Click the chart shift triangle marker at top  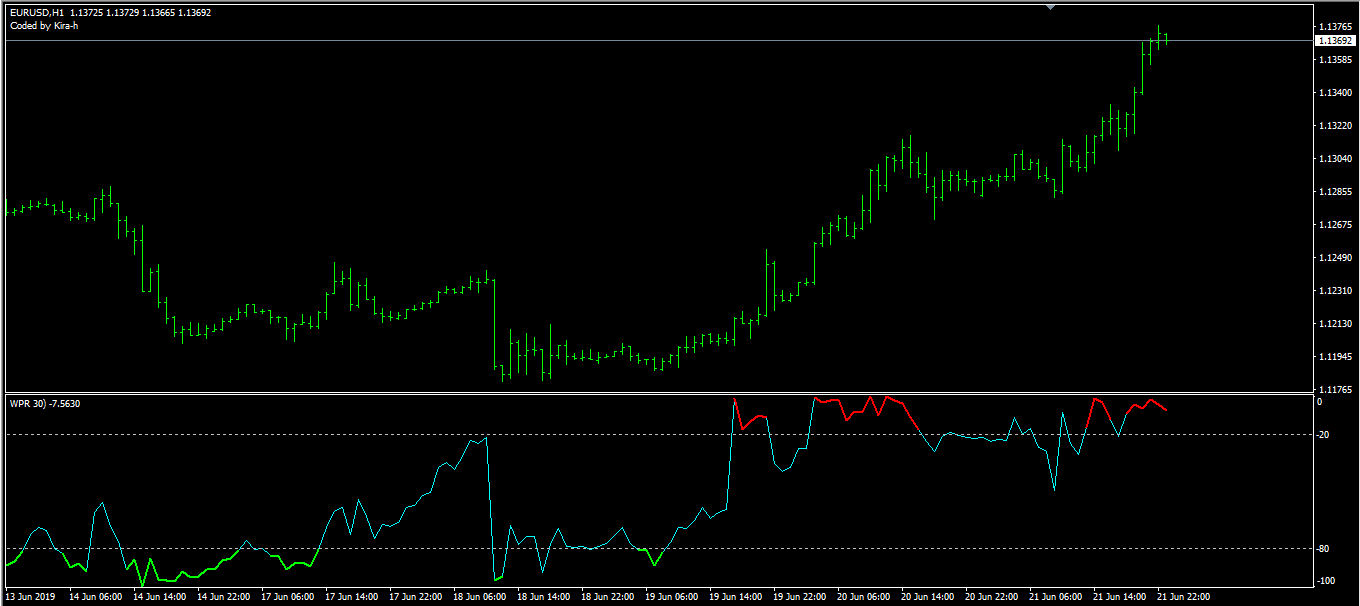coord(1049,6)
